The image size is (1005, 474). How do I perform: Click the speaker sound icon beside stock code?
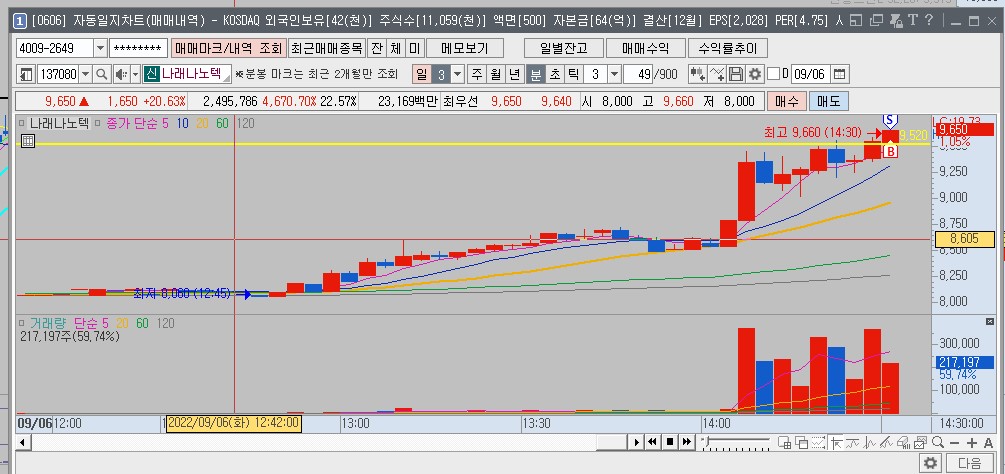(x=121, y=74)
